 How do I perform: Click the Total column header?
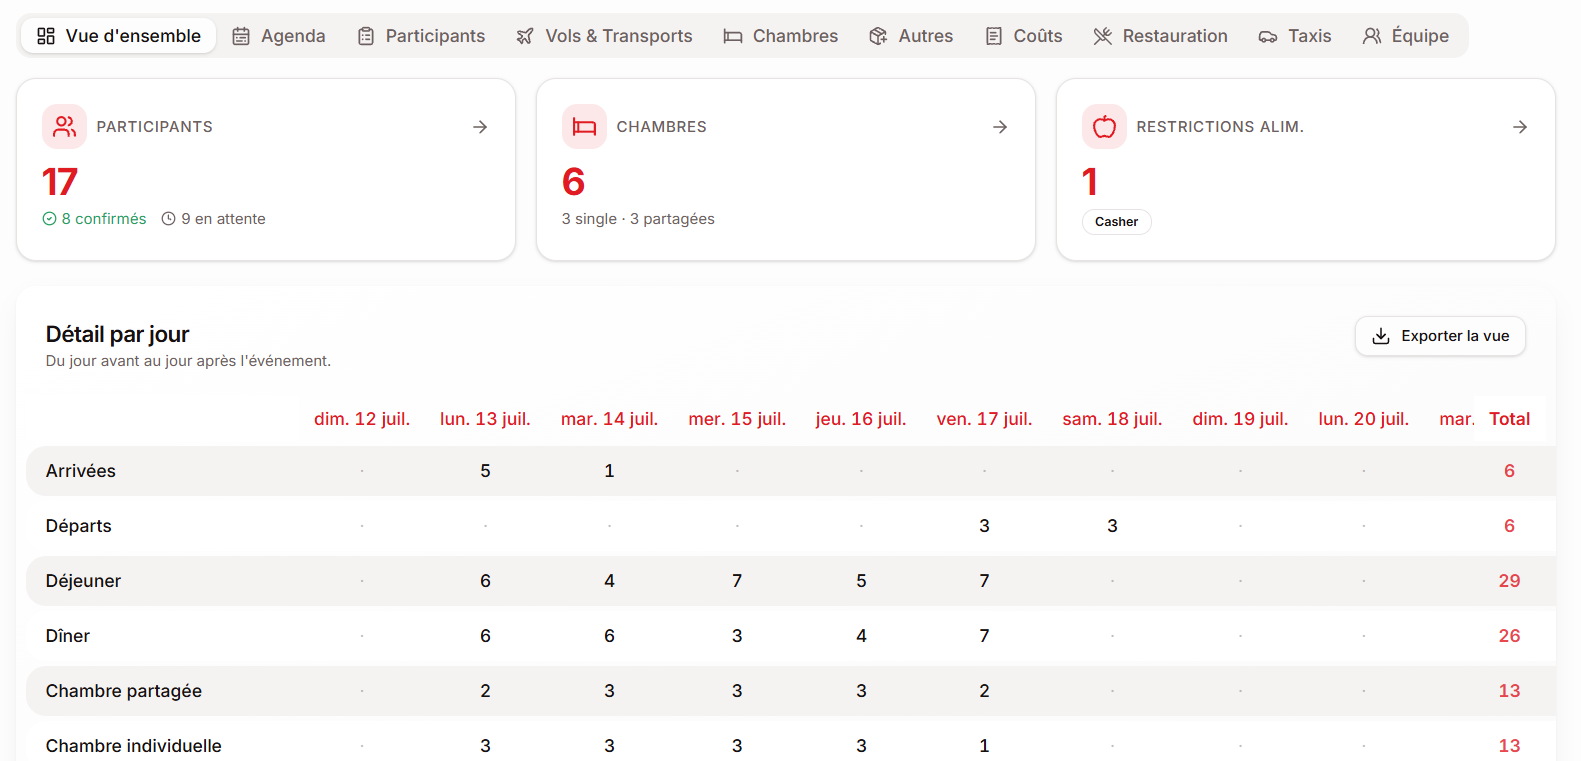point(1509,419)
